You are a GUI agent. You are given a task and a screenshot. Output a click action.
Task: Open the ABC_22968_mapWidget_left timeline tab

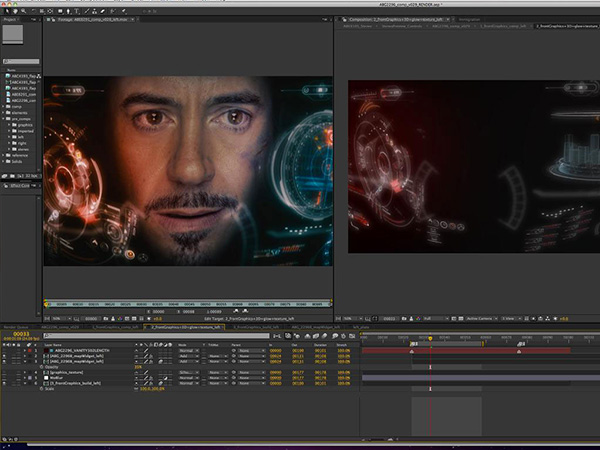pos(316,327)
